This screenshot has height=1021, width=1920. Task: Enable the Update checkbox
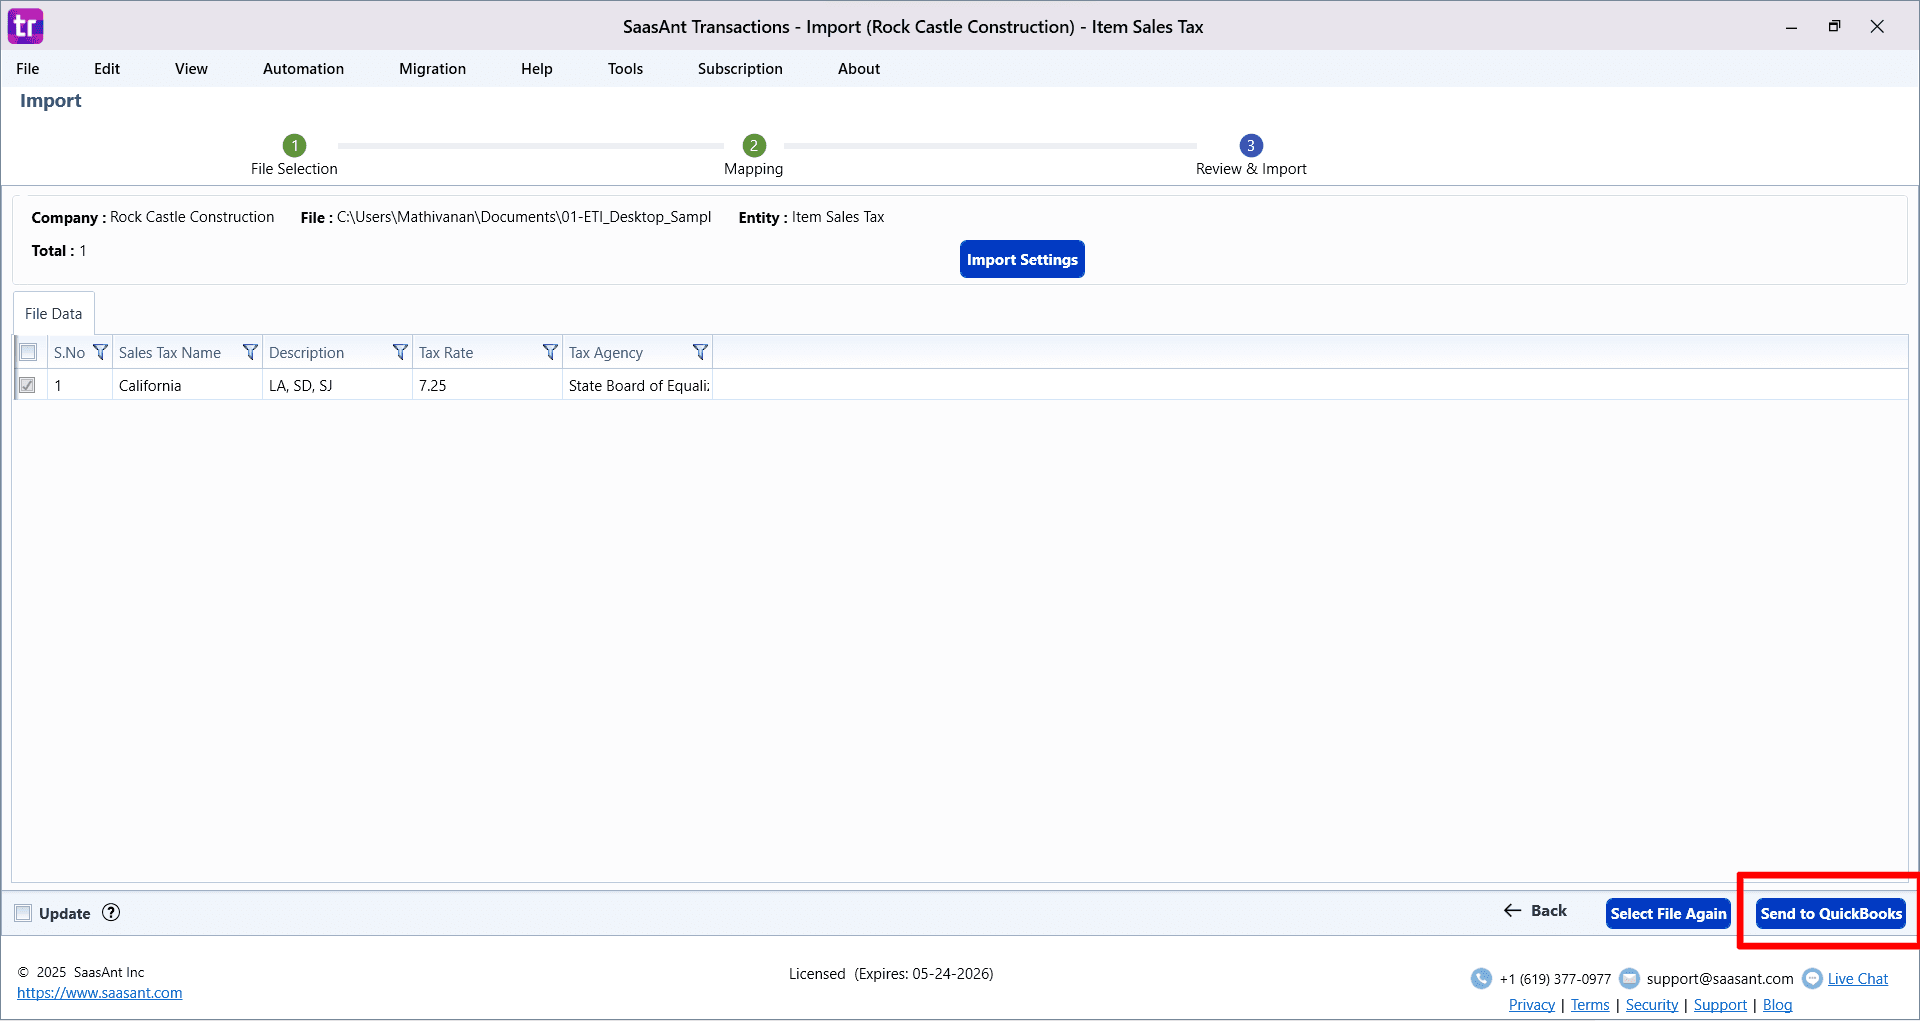[x=23, y=913]
